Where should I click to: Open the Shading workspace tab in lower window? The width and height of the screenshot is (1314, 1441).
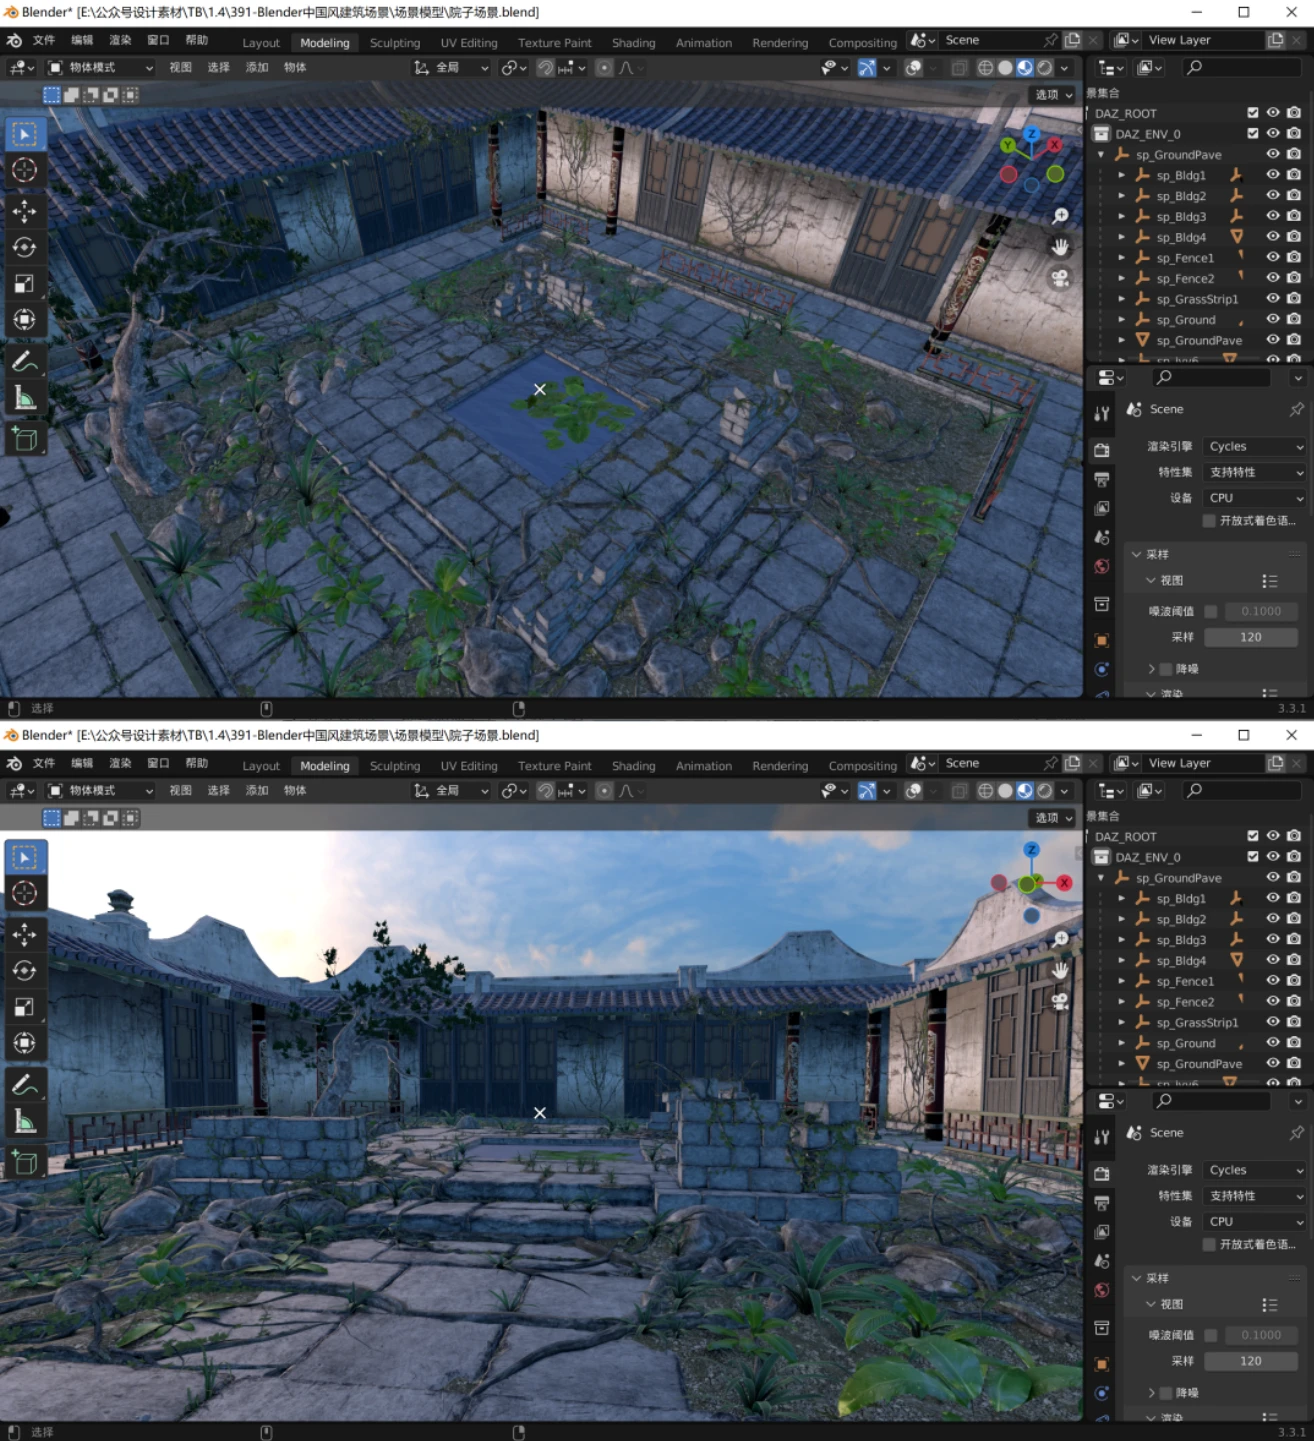pos(633,766)
